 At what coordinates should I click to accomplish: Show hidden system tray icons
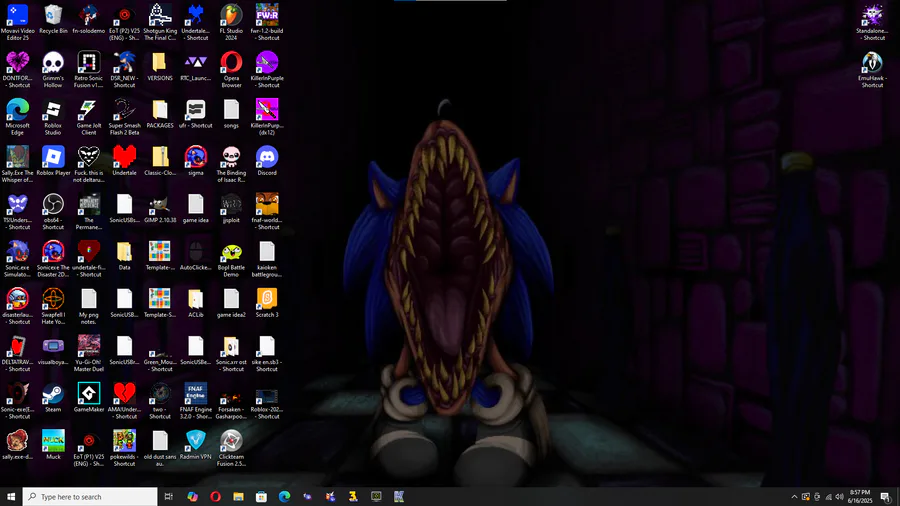pos(794,497)
